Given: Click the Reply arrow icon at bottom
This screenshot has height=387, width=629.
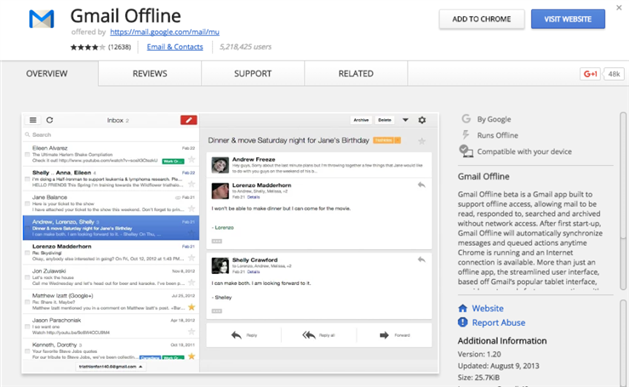Looking at the screenshot, I should pos(236,335).
